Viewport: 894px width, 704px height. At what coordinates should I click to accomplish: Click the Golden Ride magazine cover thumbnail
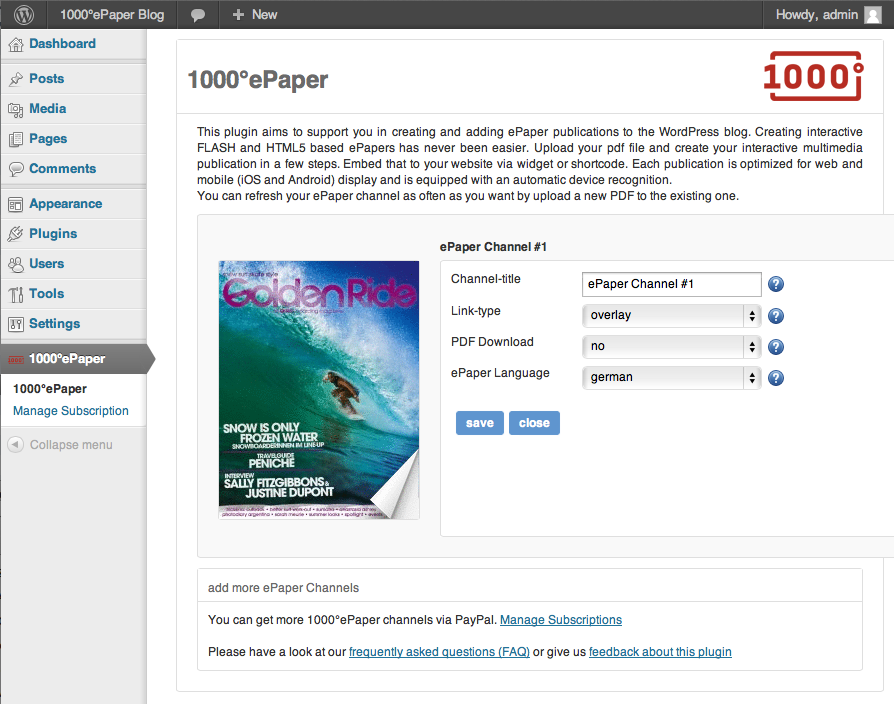pos(319,390)
